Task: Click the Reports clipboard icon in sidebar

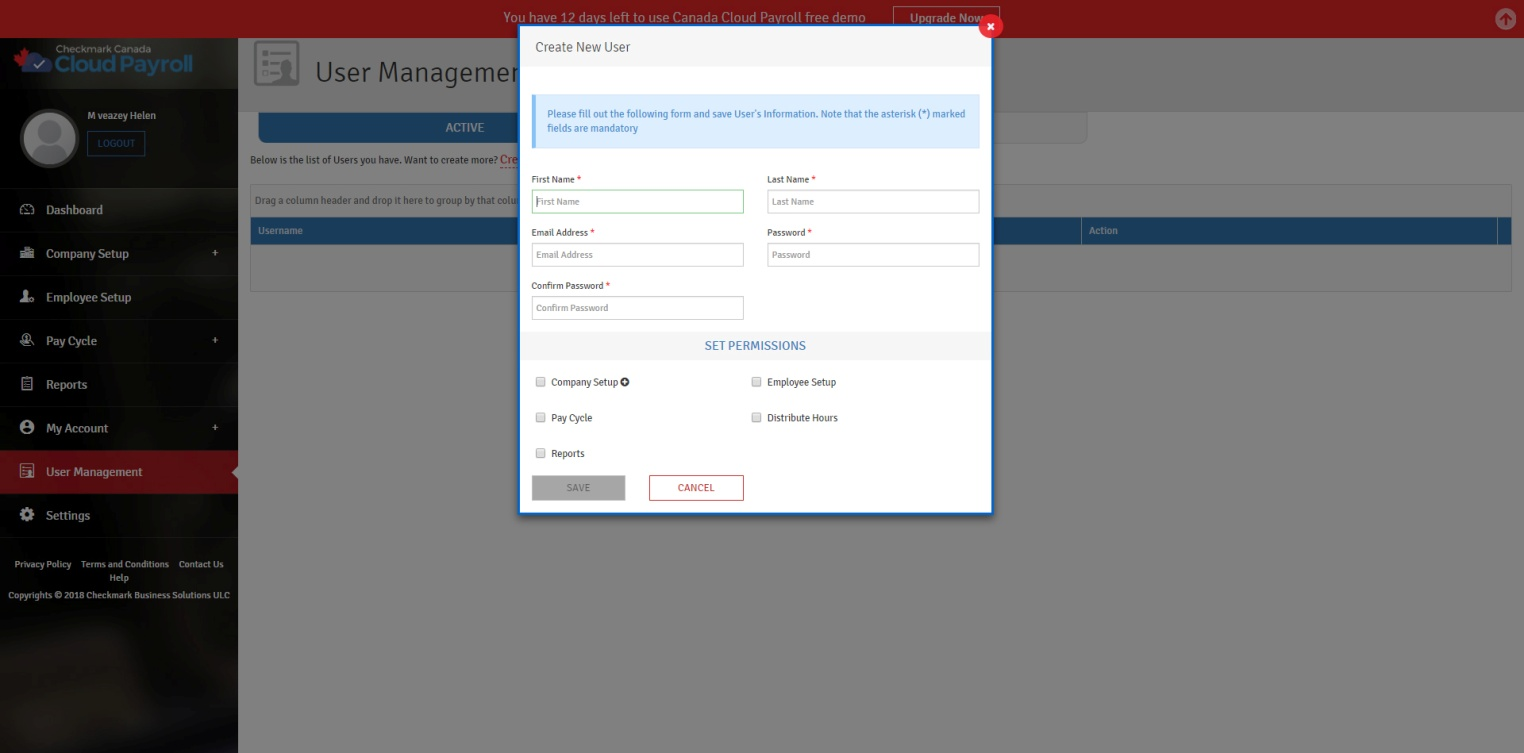Action: click(27, 384)
